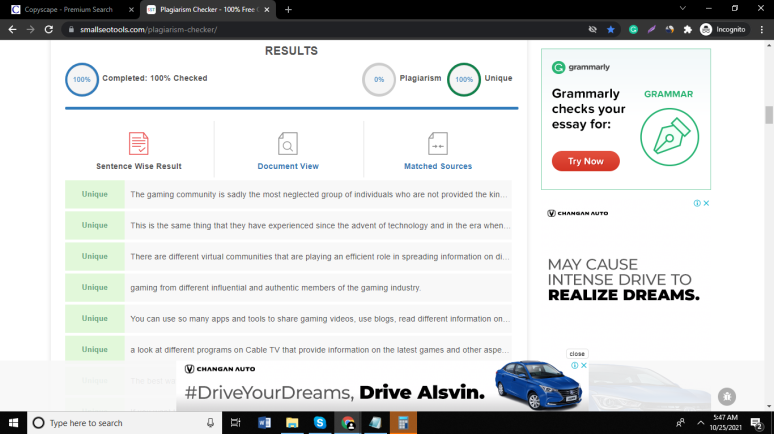Switch to Copyscape Premium Search tab
Image resolution: width=774 pixels, height=434 pixels.
[x=69, y=9]
